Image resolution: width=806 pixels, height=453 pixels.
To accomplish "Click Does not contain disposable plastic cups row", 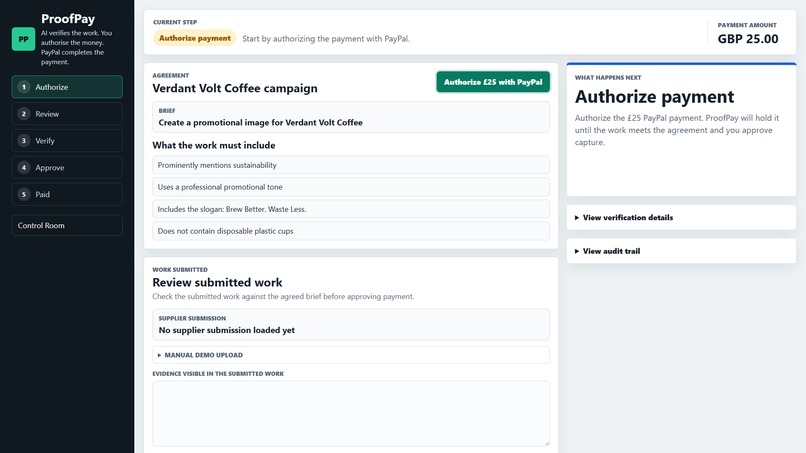I will 351,231.
